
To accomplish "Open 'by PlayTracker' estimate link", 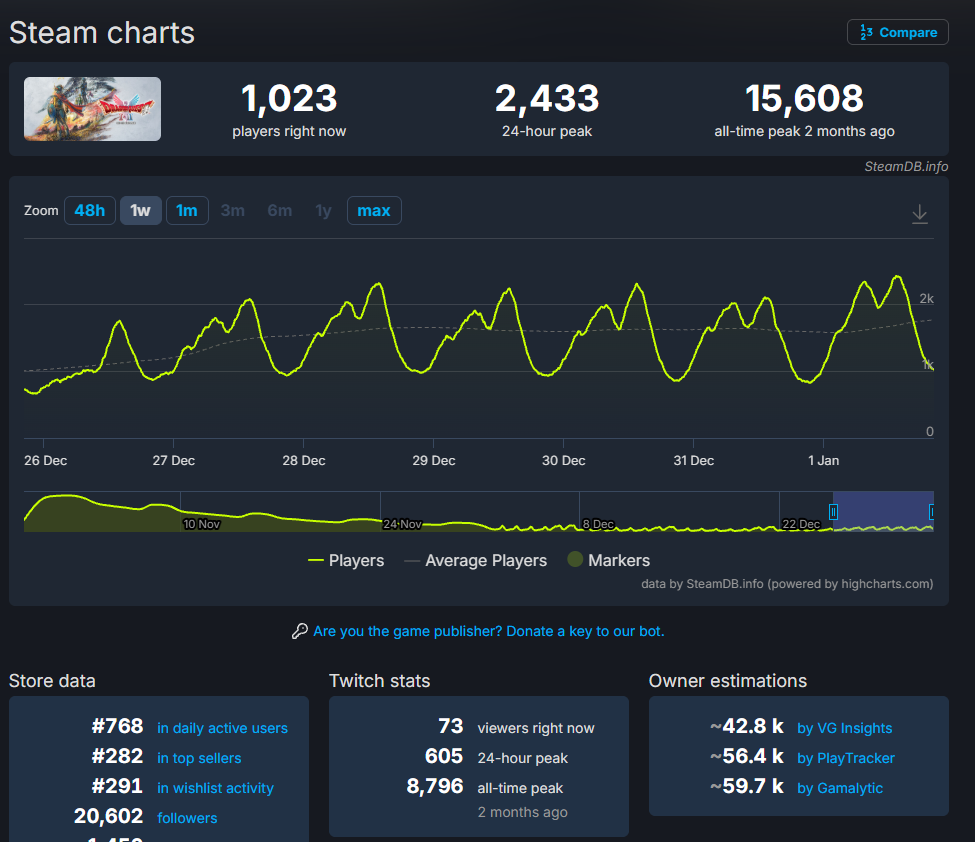I will point(846,758).
